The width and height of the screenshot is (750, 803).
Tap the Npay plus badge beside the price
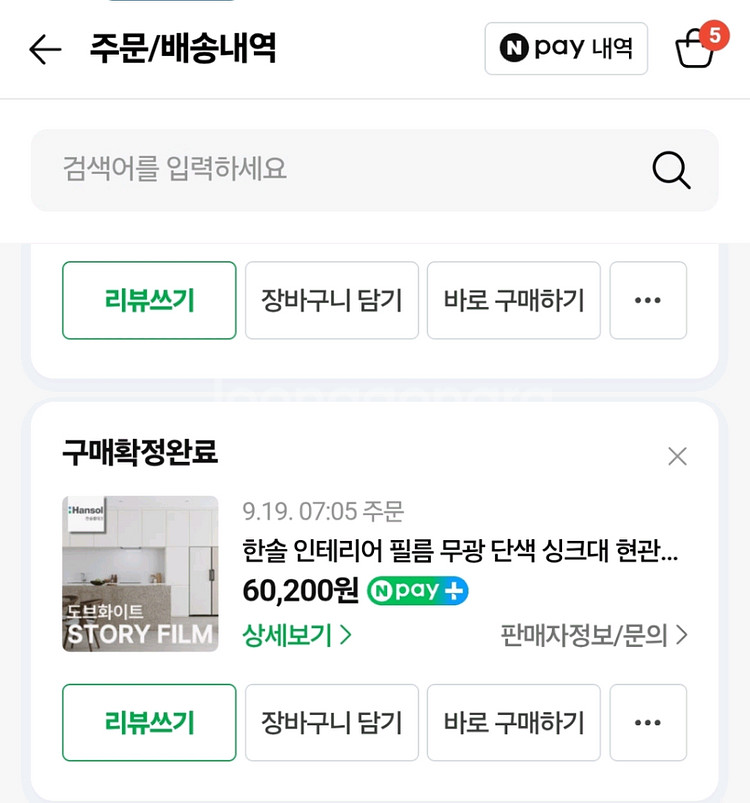[417, 591]
